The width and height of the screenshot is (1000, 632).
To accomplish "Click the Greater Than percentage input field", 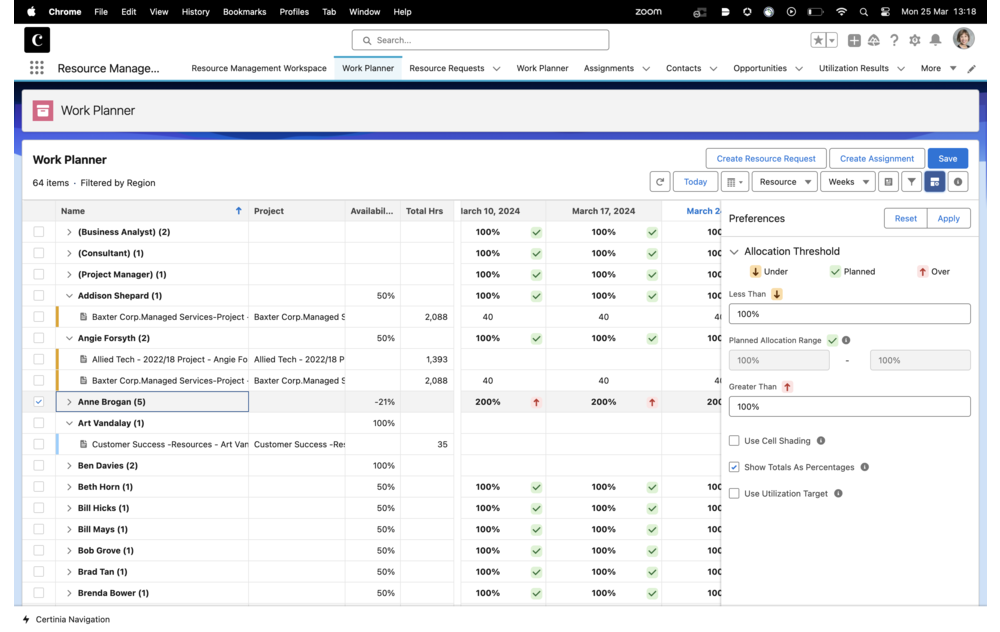I will 850,406.
